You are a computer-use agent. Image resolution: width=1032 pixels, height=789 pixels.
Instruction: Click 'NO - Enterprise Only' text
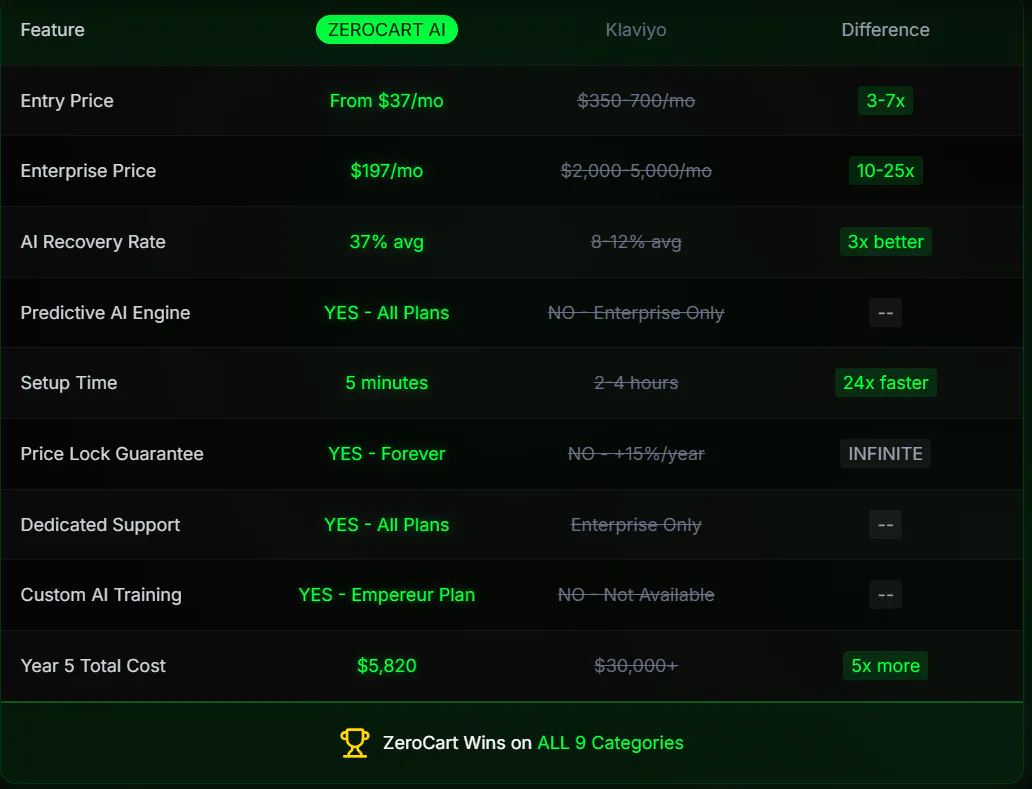(636, 313)
